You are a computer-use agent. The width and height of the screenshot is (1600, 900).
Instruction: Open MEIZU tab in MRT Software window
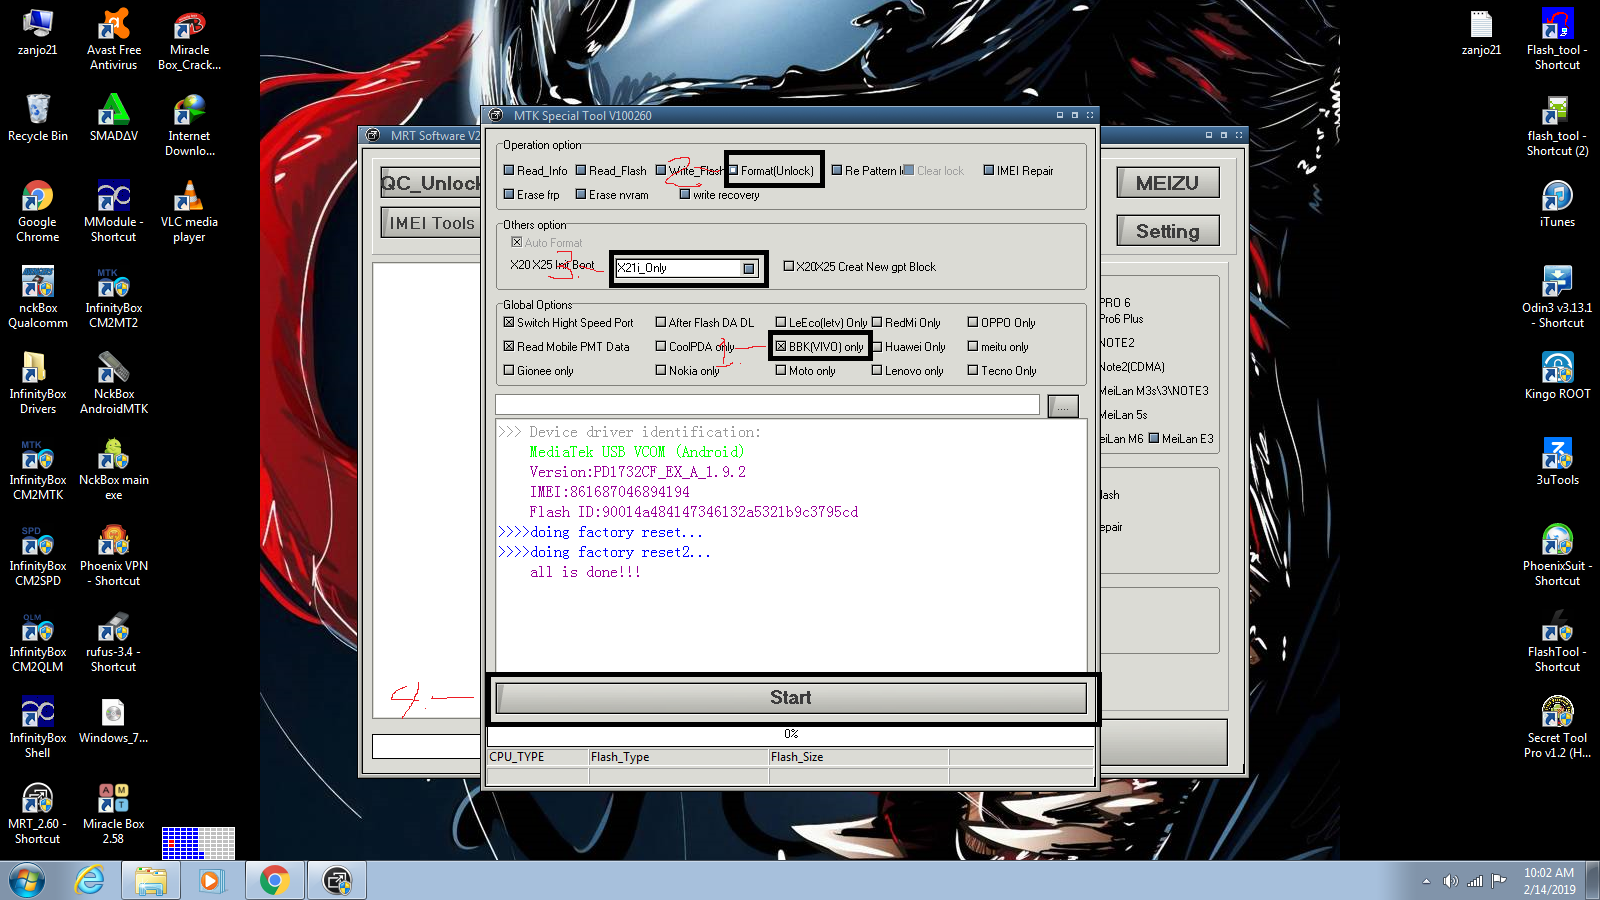tap(1167, 183)
